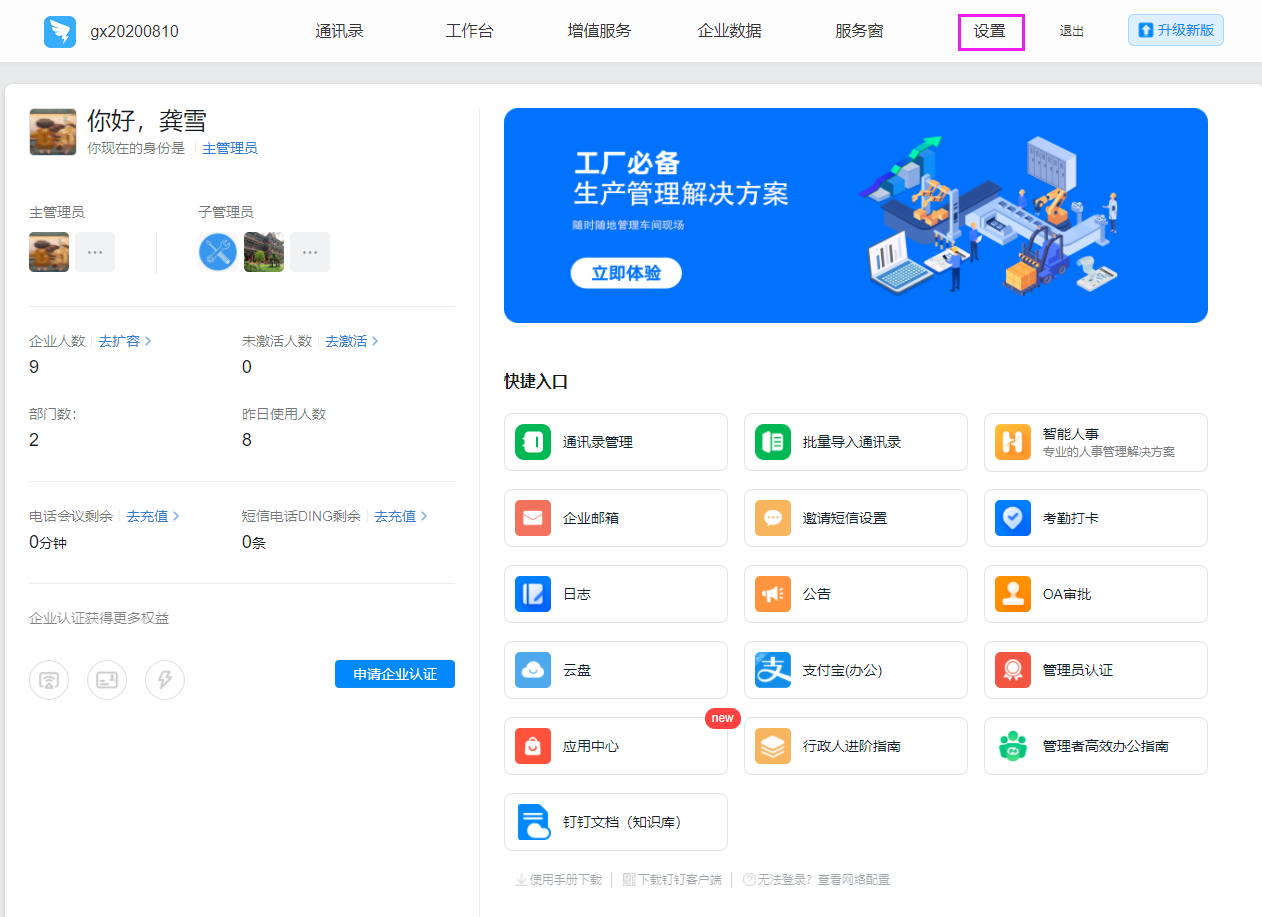Screen dimensions: 1262x917
Task: Open the 云盘 cloud icon
Action: click(533, 670)
